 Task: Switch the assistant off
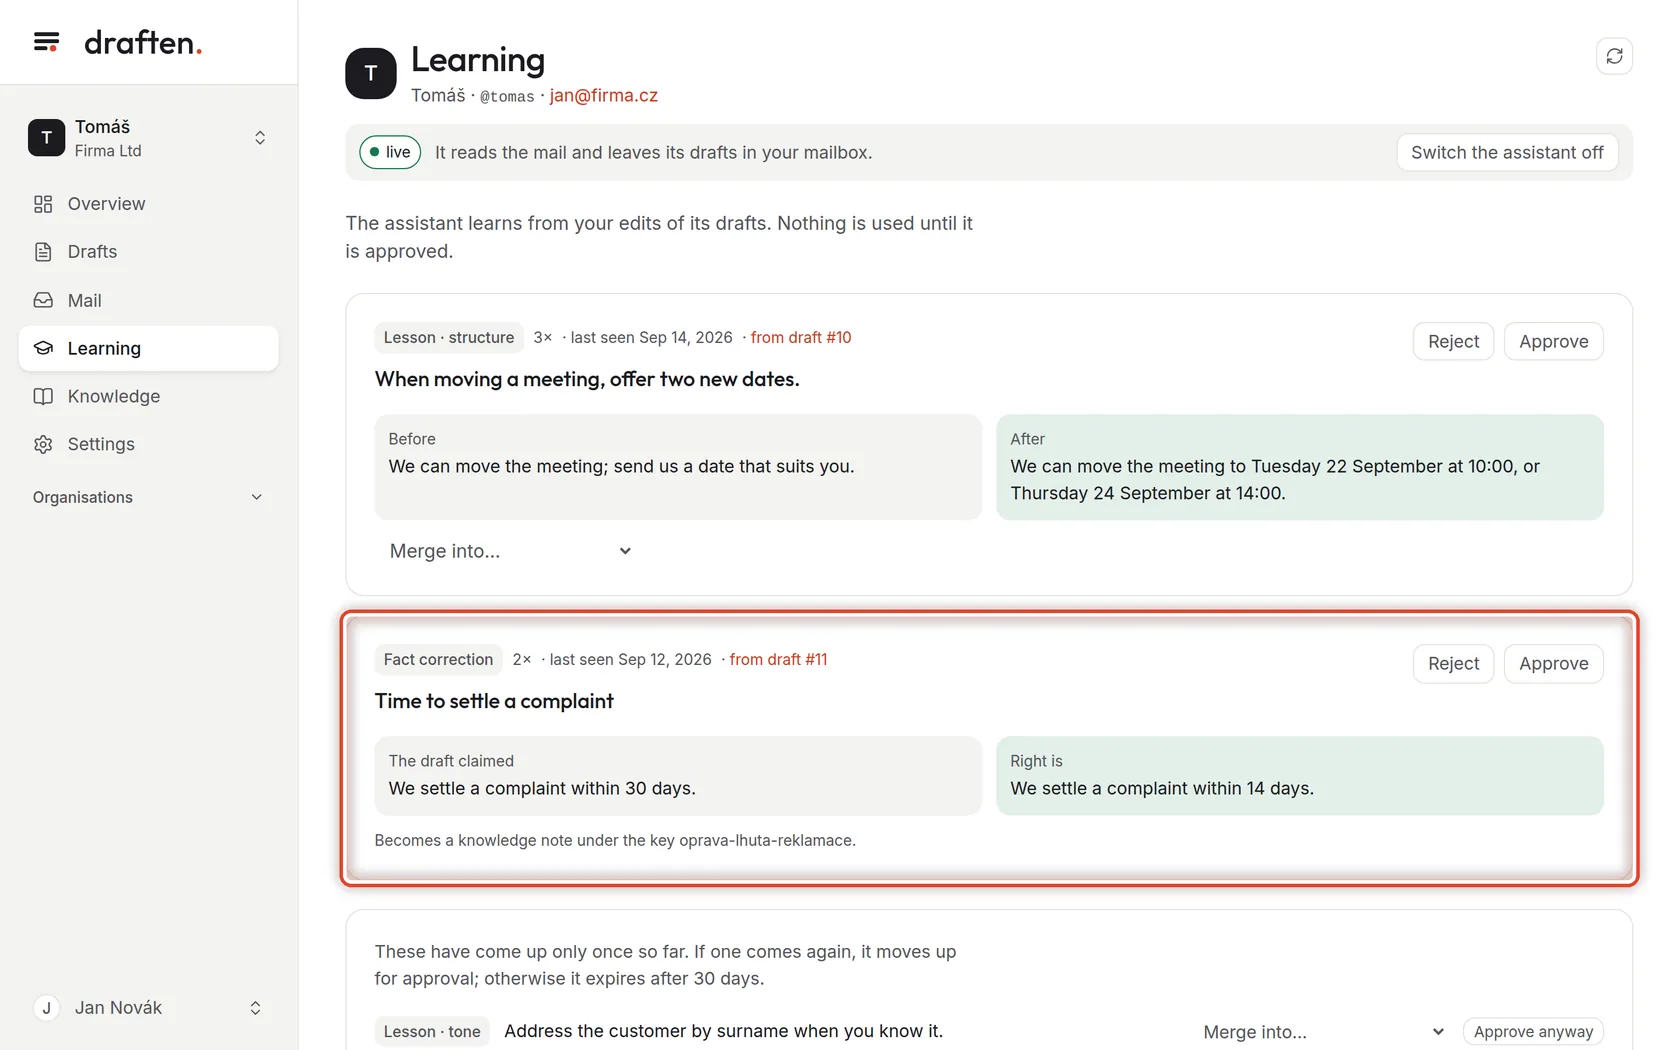click(1507, 152)
